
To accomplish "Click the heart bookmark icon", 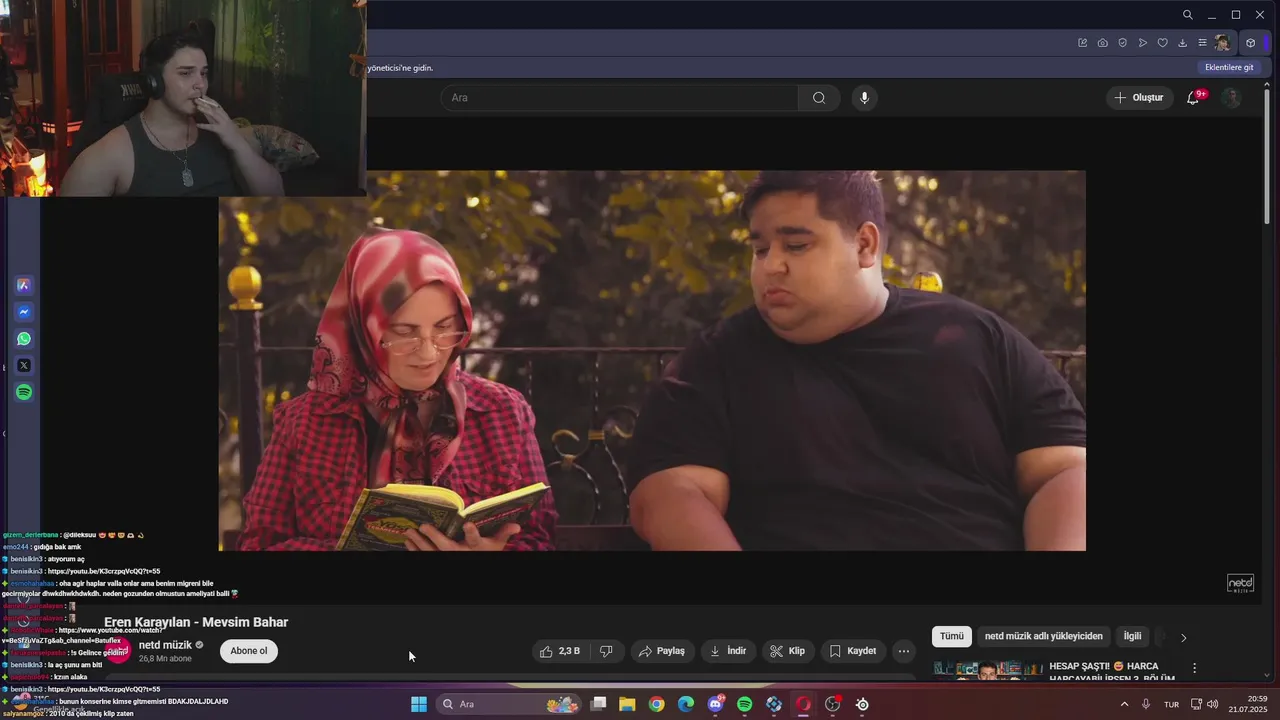I will coord(1162,43).
